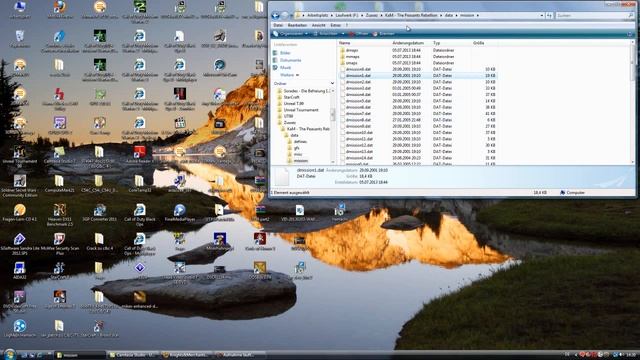The height and width of the screenshot is (360, 640).
Task: Select the CoreTemp32 desktop icon
Action: click(x=139, y=184)
